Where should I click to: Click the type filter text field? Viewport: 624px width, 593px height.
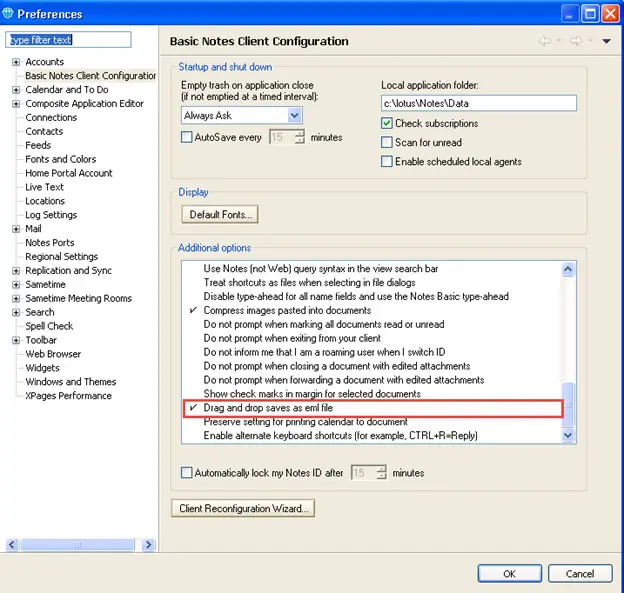pos(68,40)
